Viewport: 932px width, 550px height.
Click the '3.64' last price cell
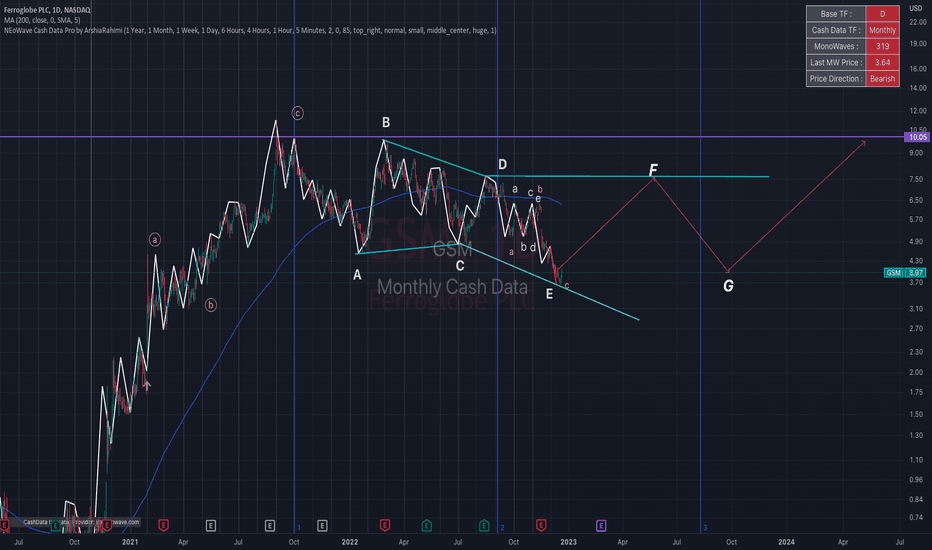pos(882,62)
